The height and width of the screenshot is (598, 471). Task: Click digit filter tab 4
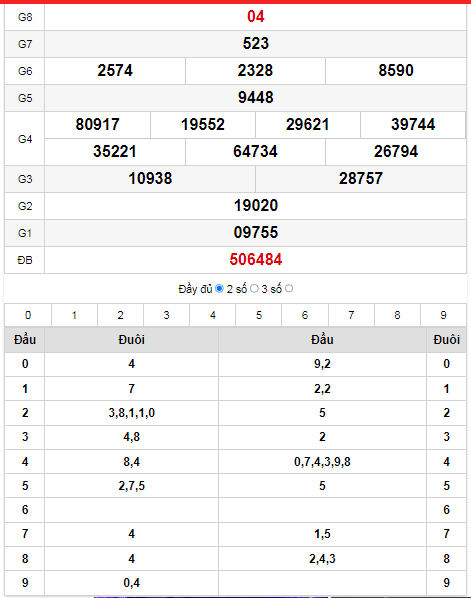click(x=213, y=315)
